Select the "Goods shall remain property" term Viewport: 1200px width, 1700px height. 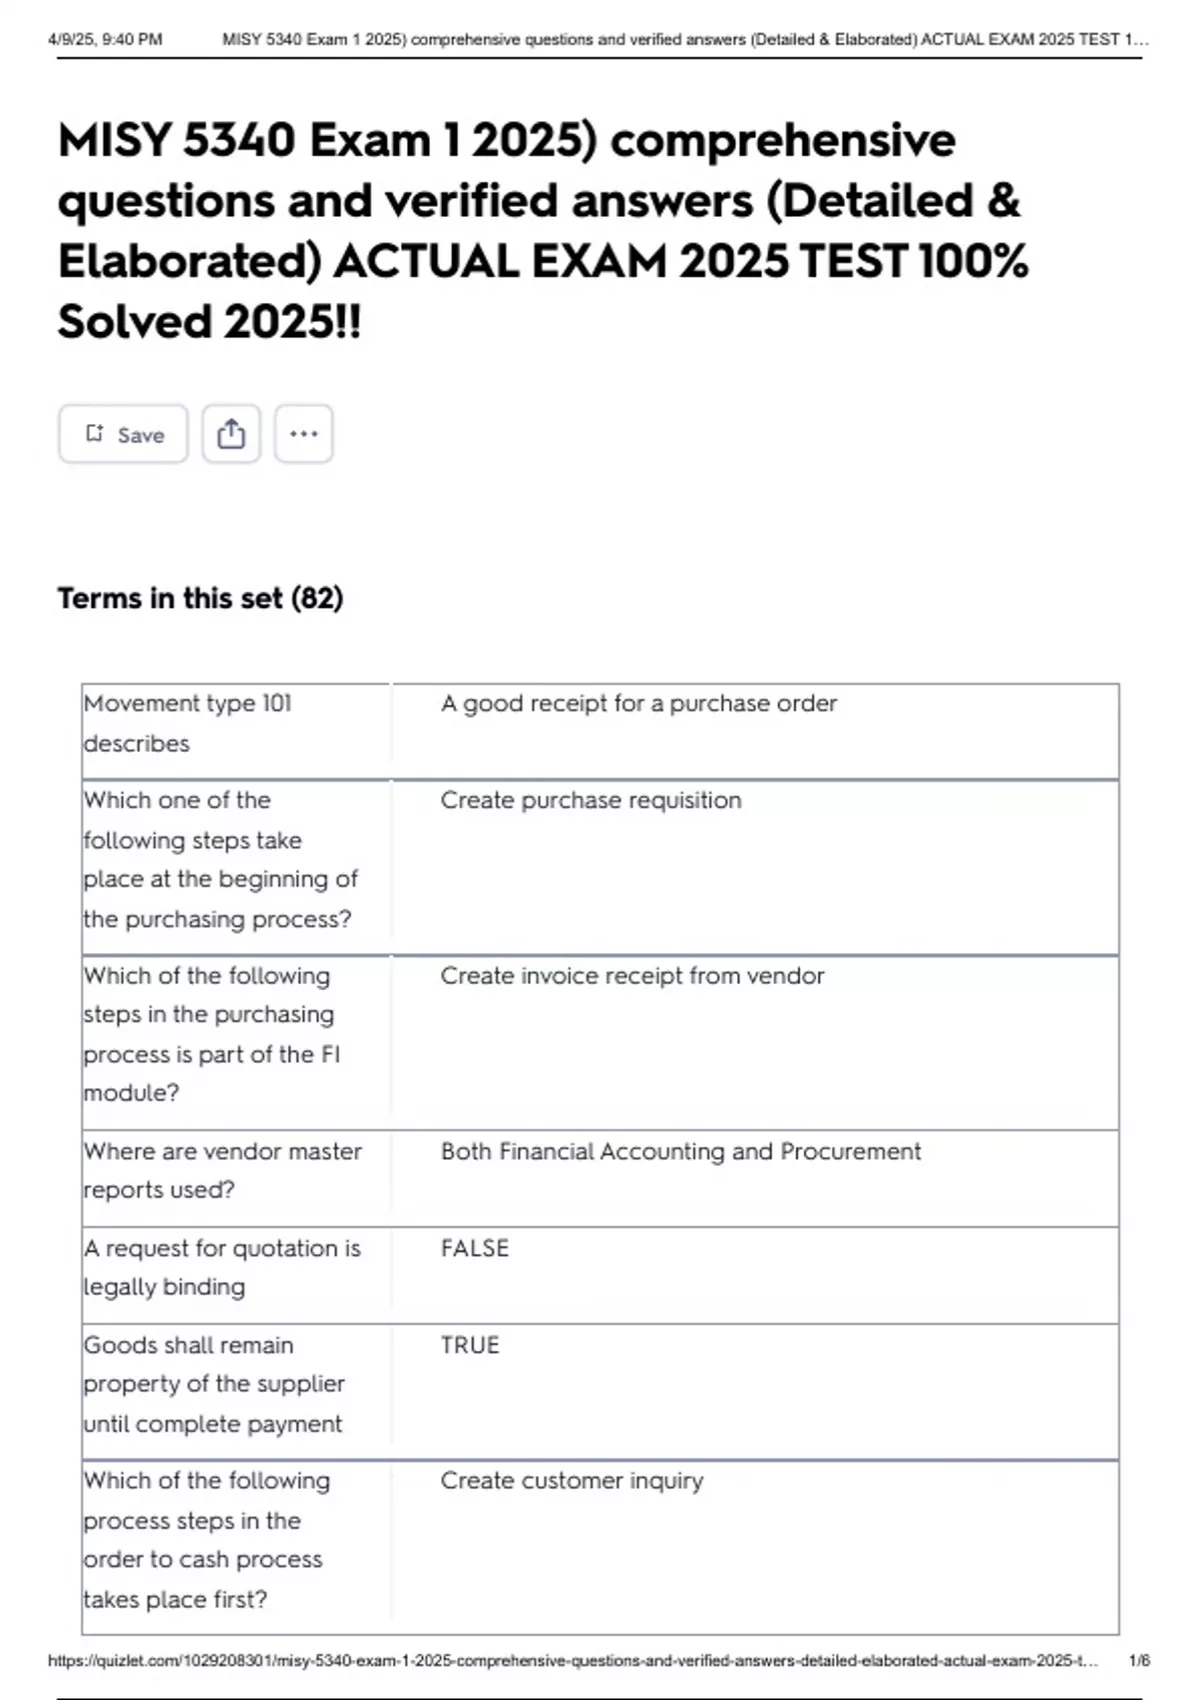point(213,1384)
